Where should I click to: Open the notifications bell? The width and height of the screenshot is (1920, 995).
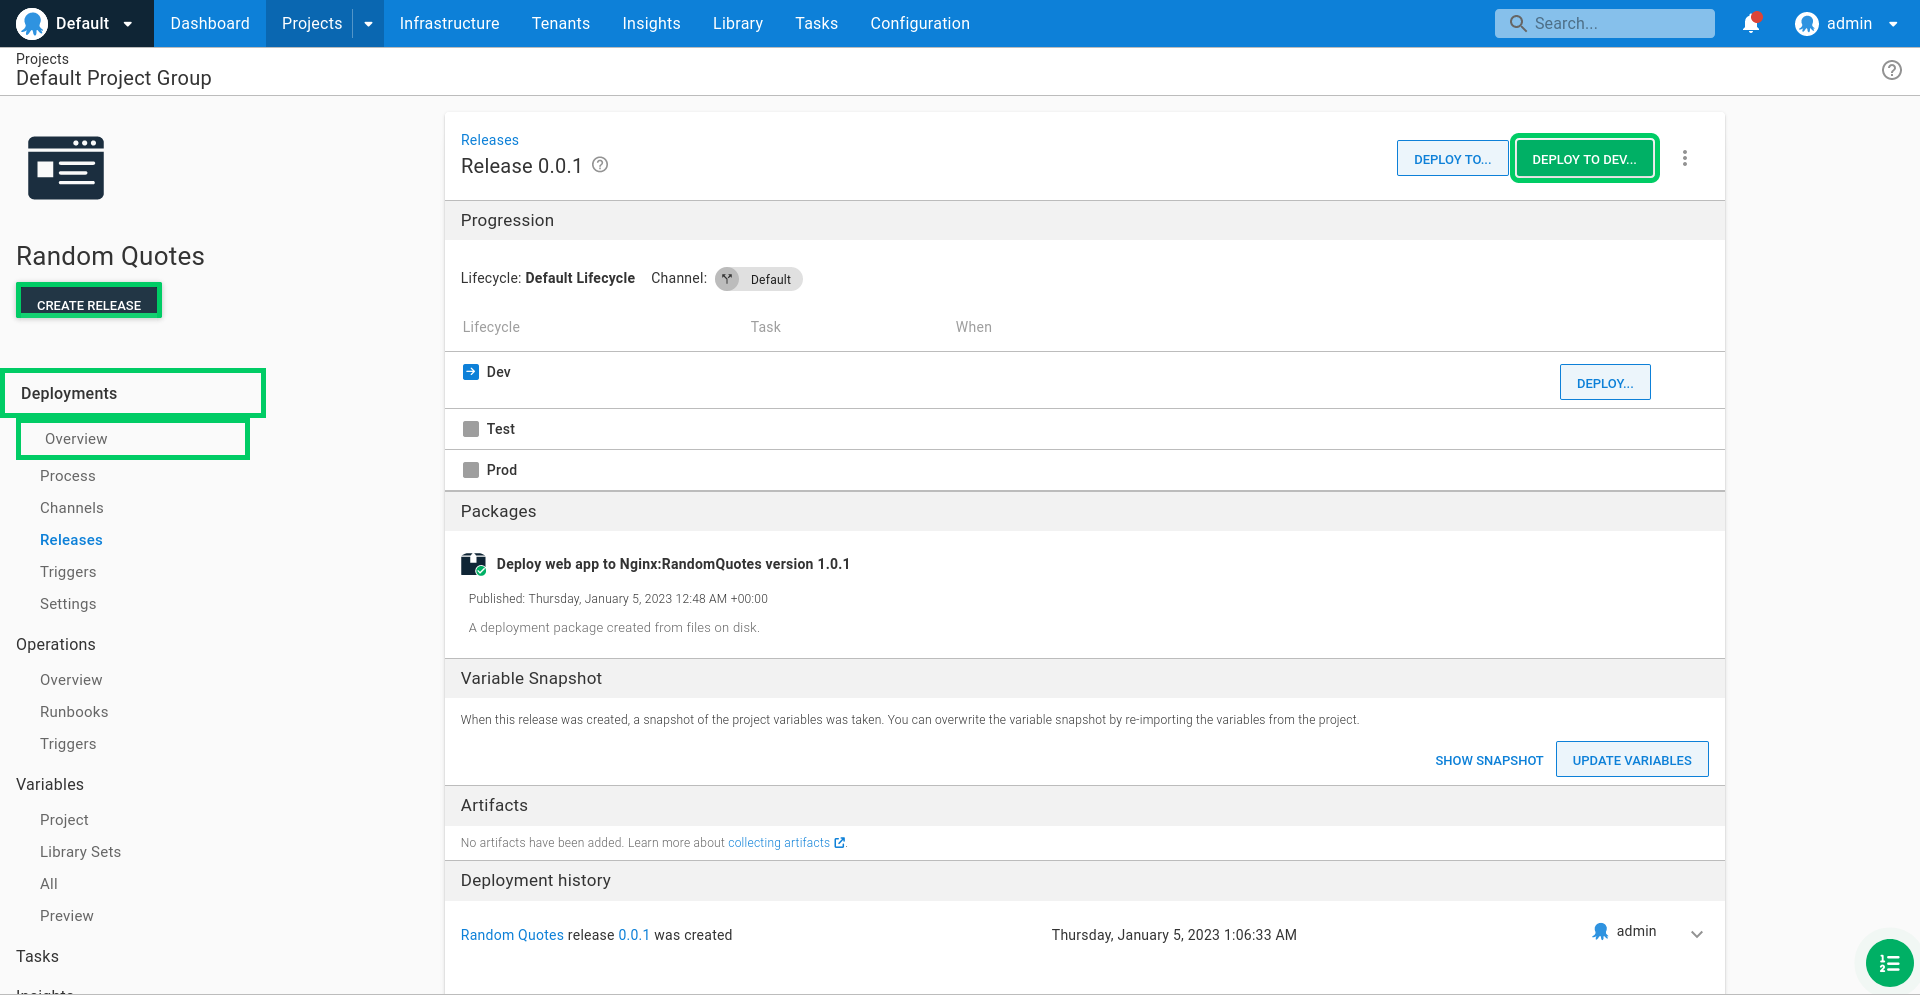point(1751,23)
